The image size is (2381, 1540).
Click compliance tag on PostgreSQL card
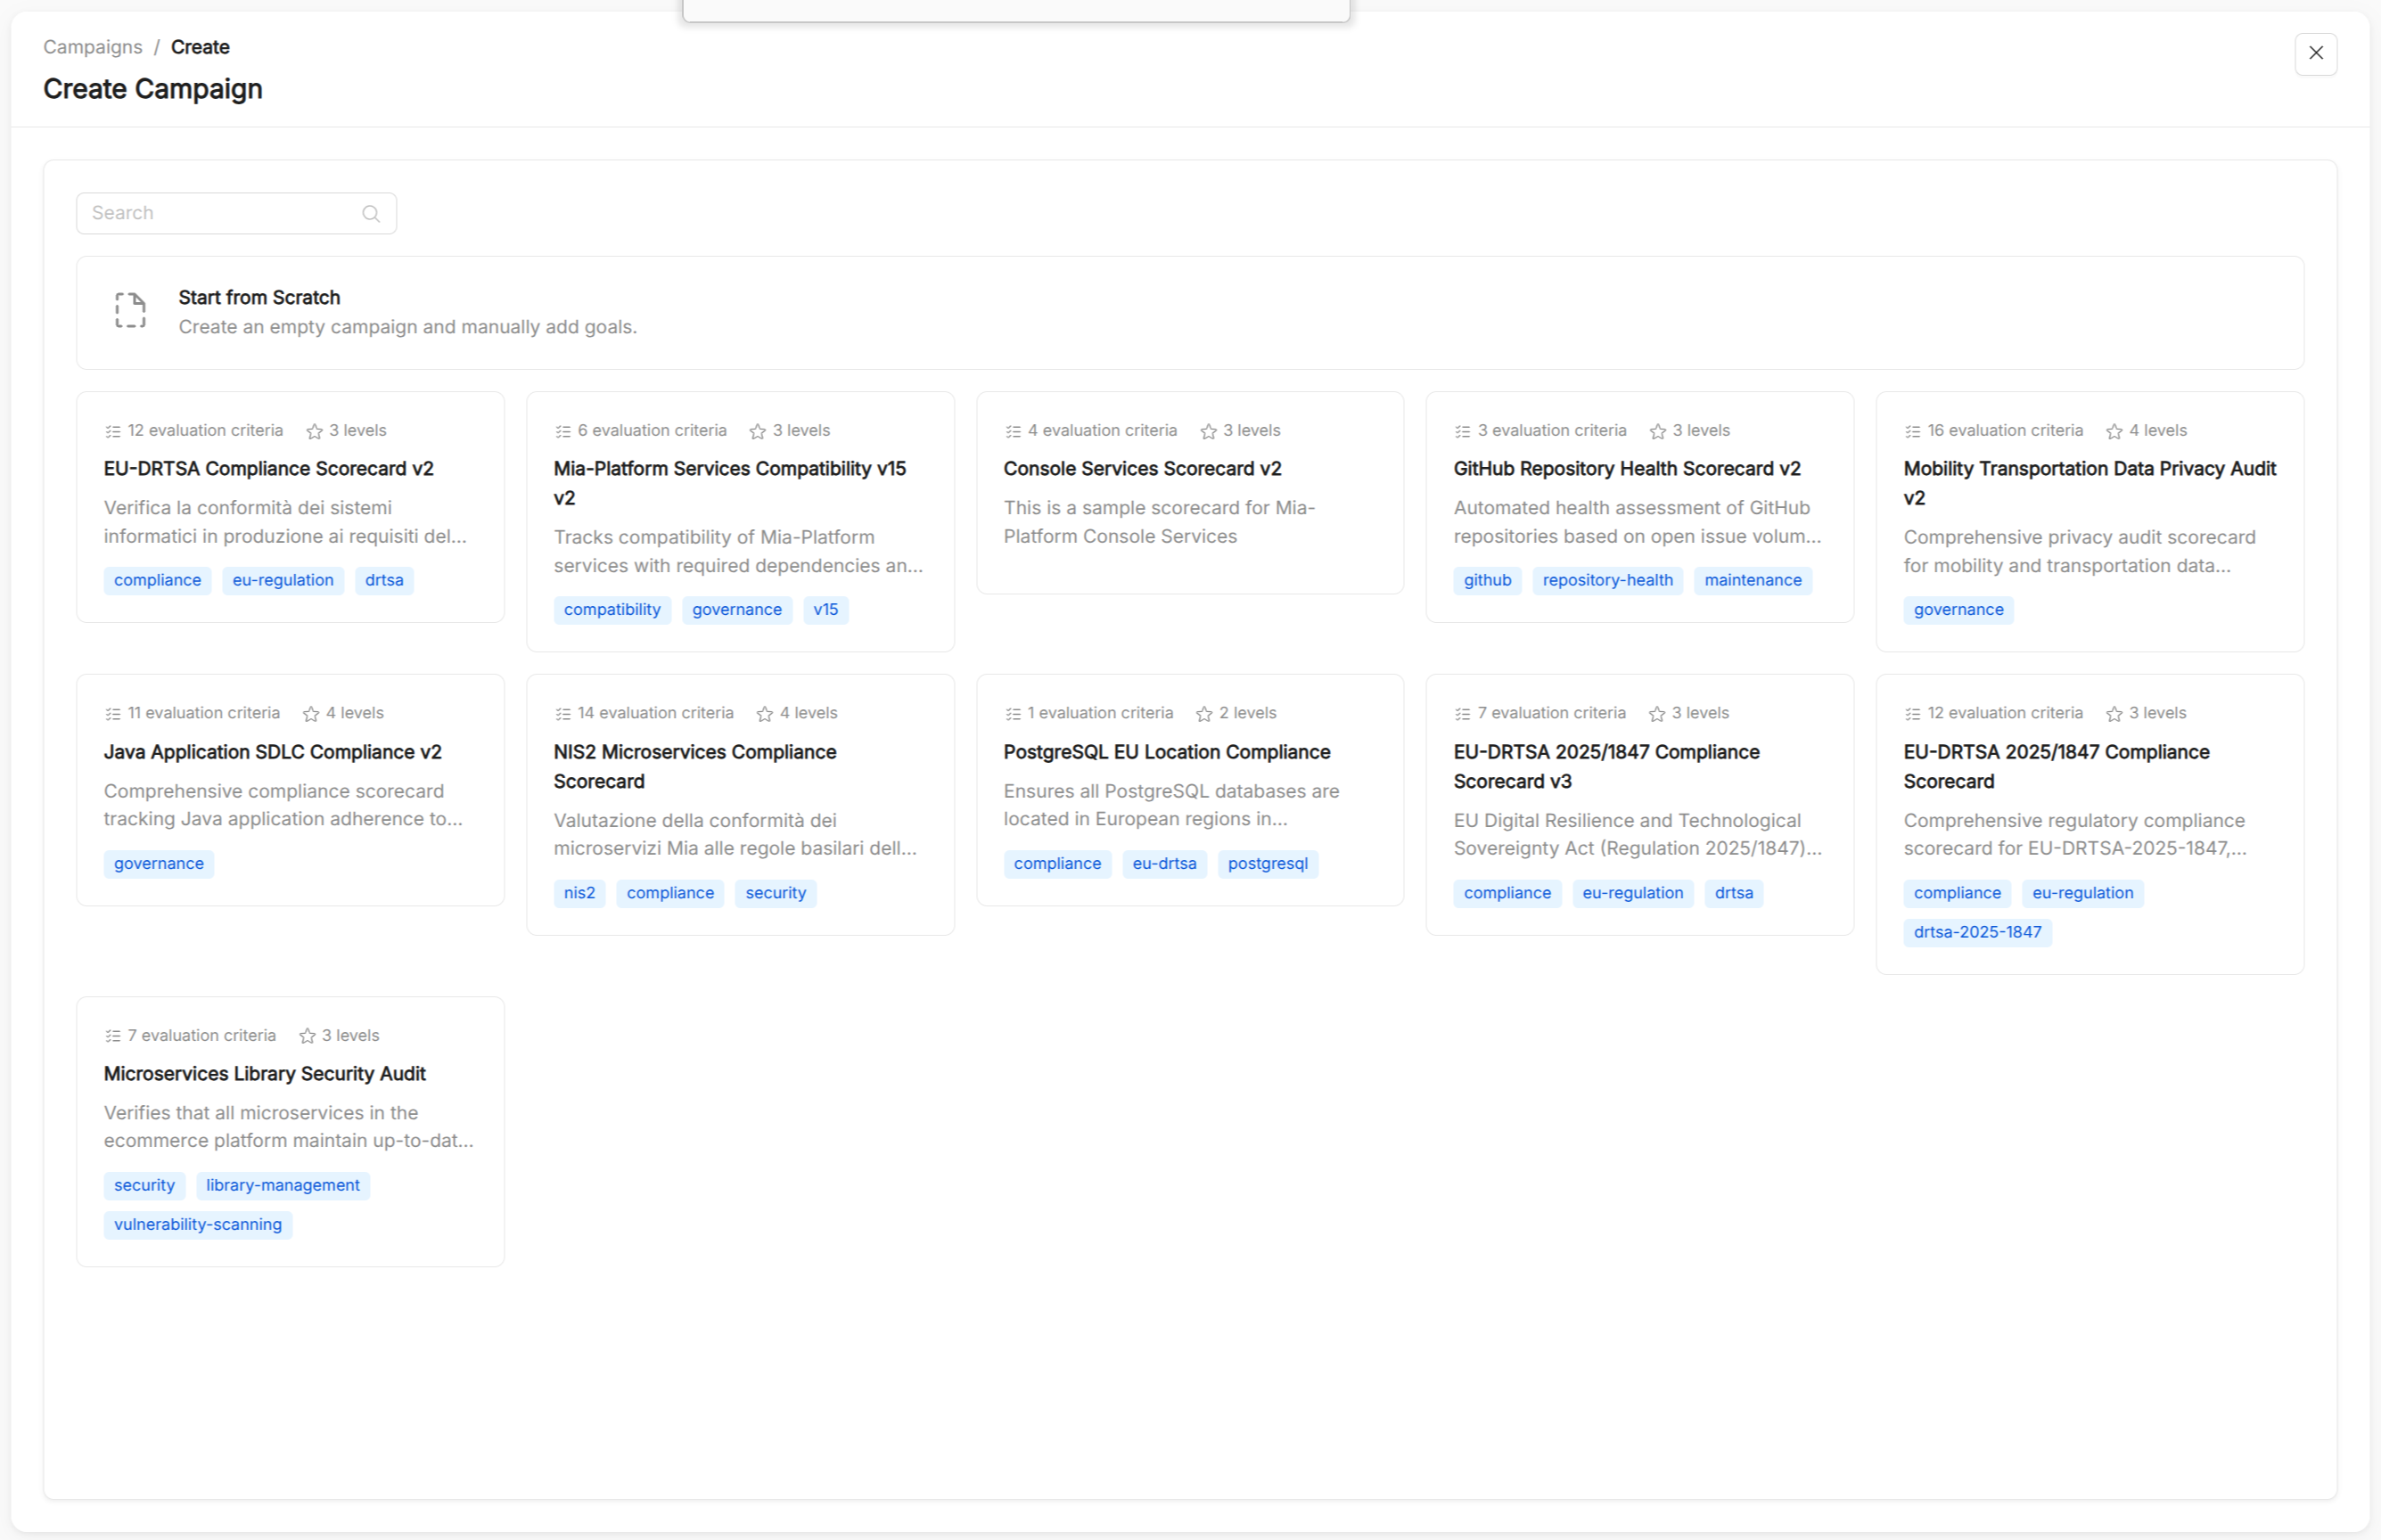click(x=1057, y=864)
